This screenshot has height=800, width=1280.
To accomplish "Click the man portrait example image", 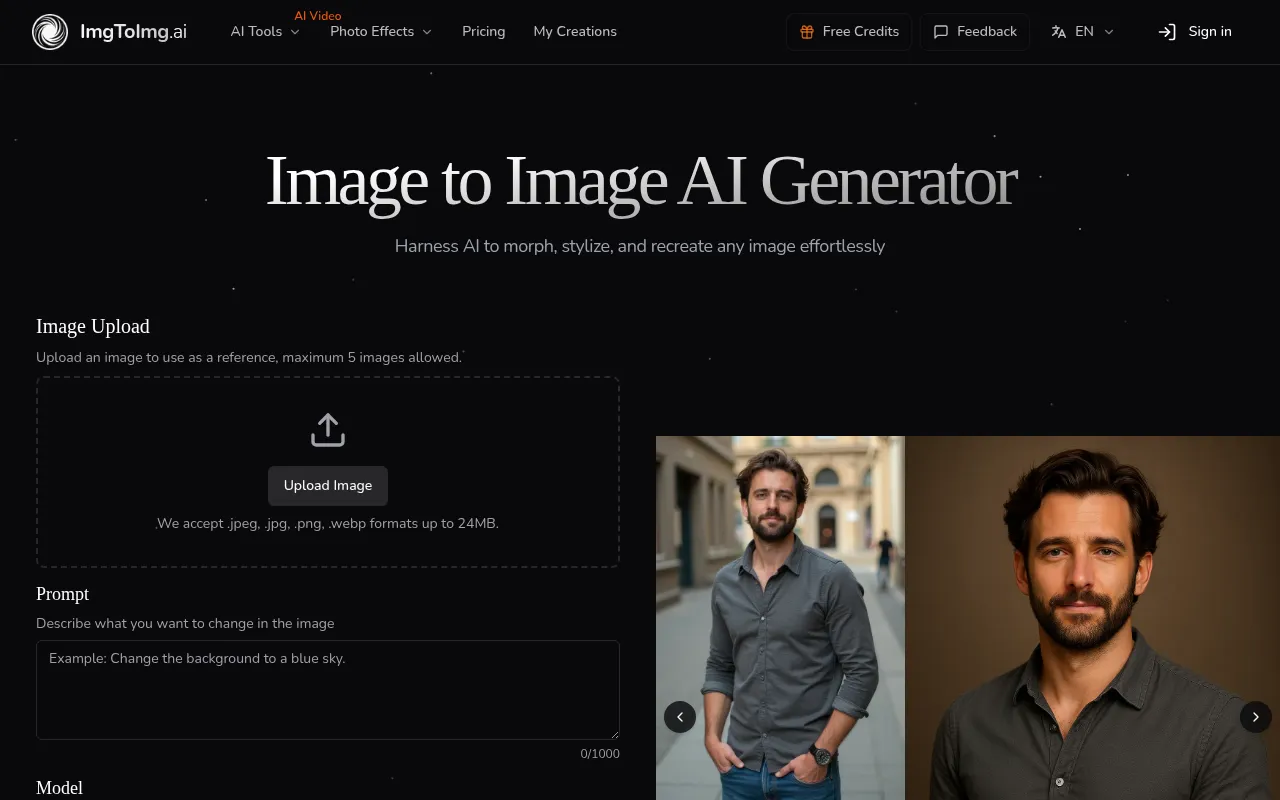I will coord(1090,618).
